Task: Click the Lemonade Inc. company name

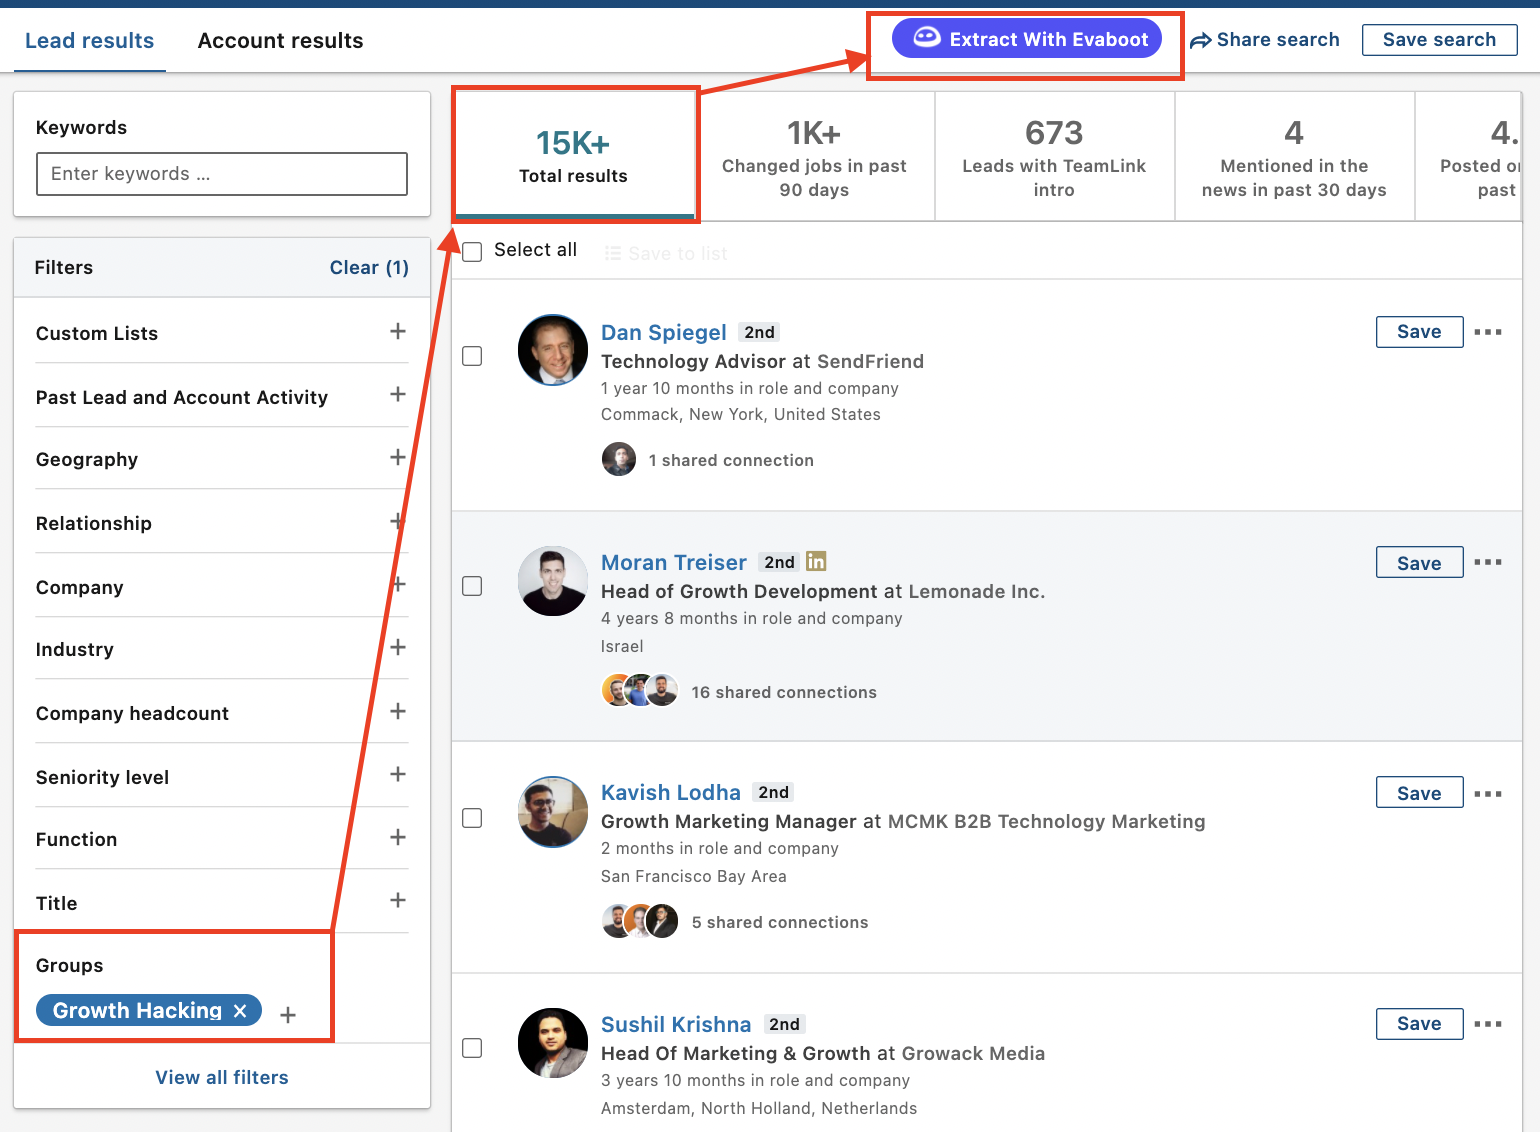Action: coord(977,591)
